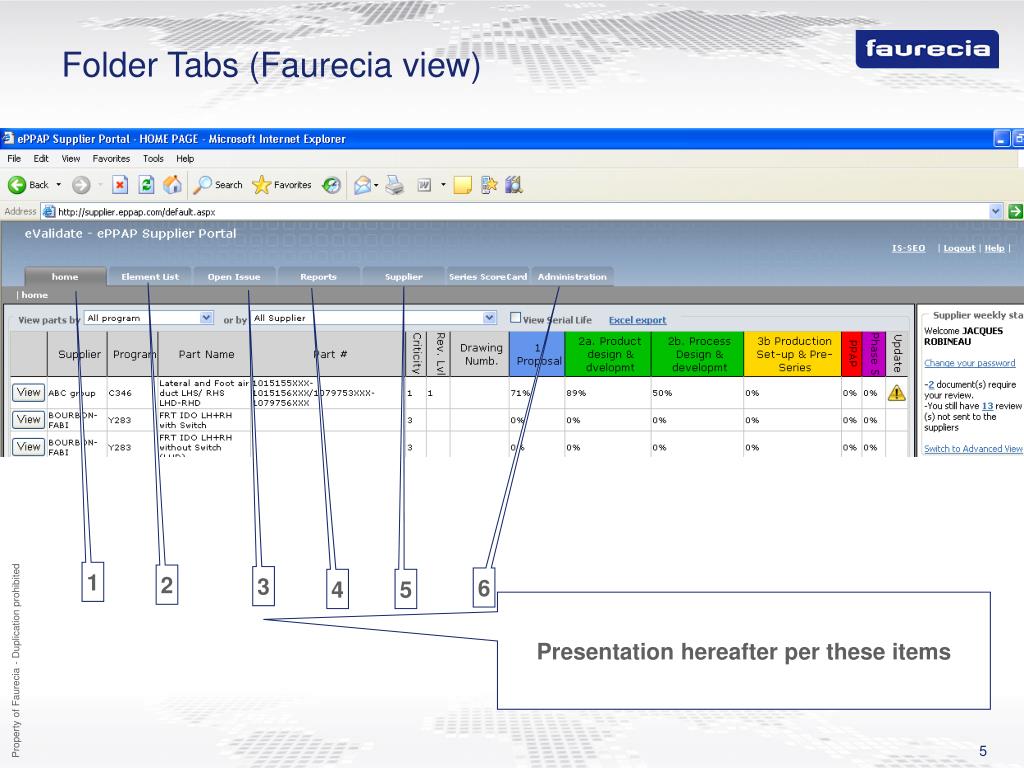Click the home breadcrumb below tabs
The width and height of the screenshot is (1024, 768).
click(34, 295)
